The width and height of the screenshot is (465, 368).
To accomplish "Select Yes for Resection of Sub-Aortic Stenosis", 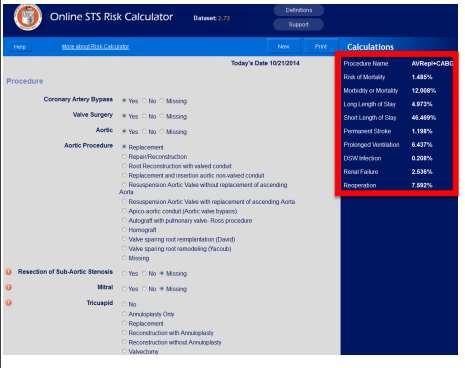I will coord(124,273).
